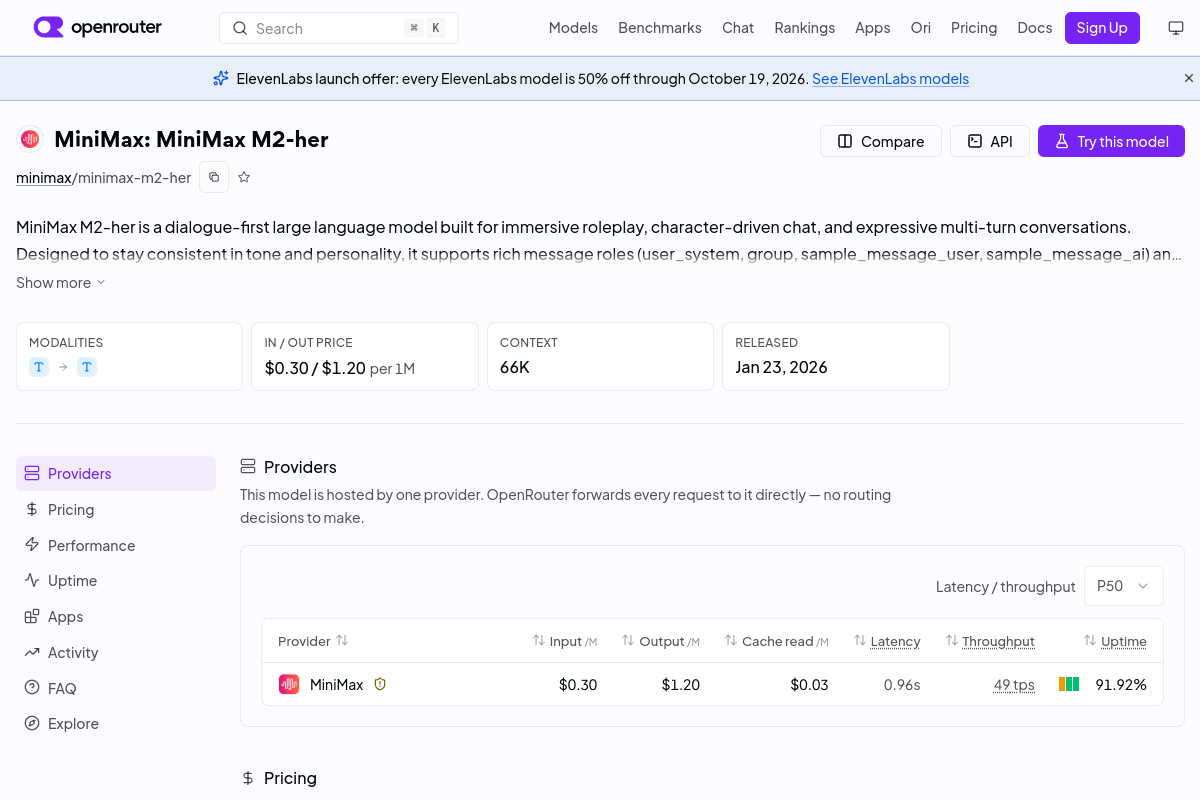View the Activity sidebar section
Image resolution: width=1200 pixels, height=800 pixels.
(116, 653)
